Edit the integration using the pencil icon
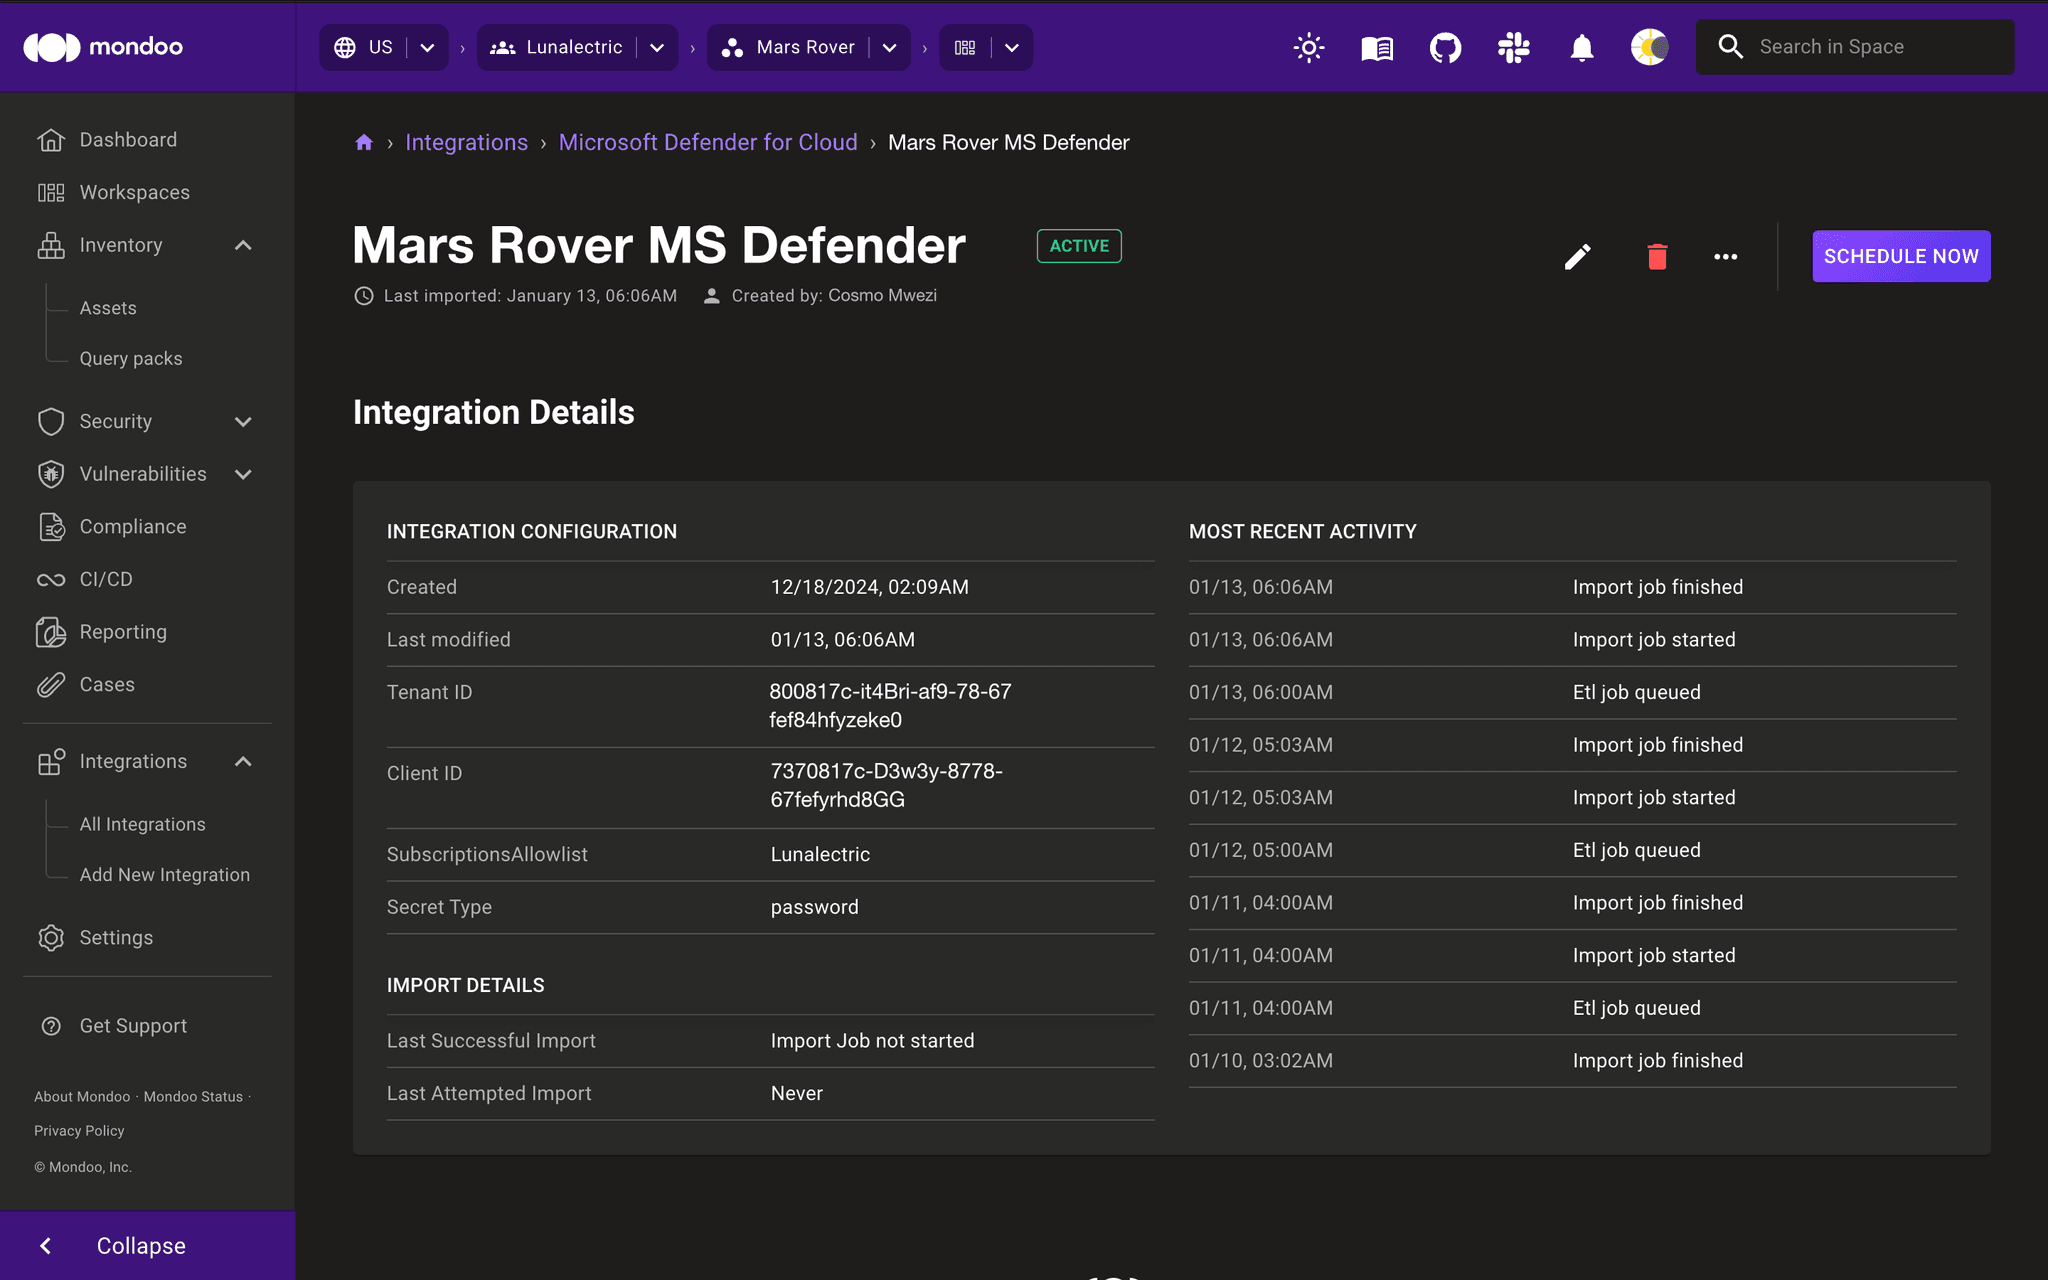2048x1280 pixels. pos(1577,256)
